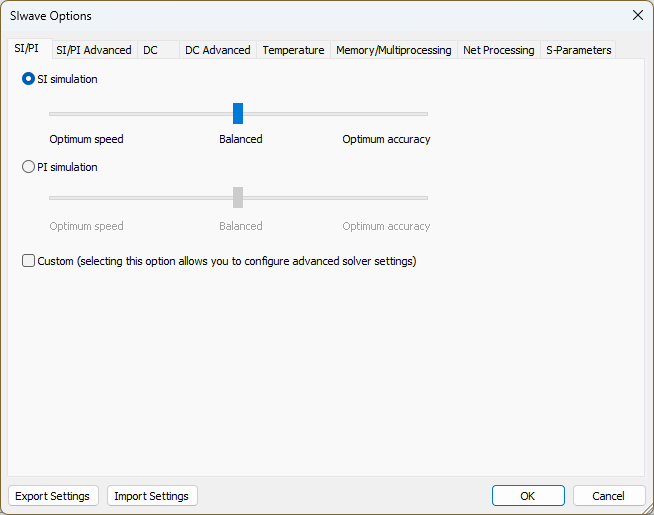The height and width of the screenshot is (515, 654).
Task: Enable the Custom advanced solver settings checkbox
Action: click(29, 261)
